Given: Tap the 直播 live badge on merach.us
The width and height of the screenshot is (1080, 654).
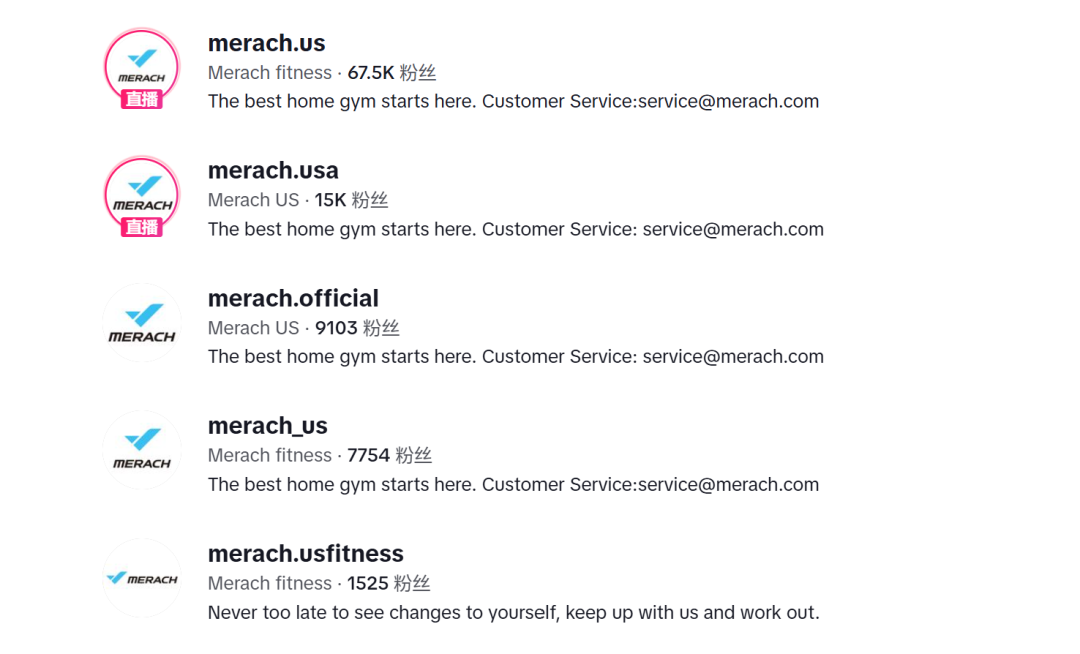Looking at the screenshot, I should [x=141, y=100].
